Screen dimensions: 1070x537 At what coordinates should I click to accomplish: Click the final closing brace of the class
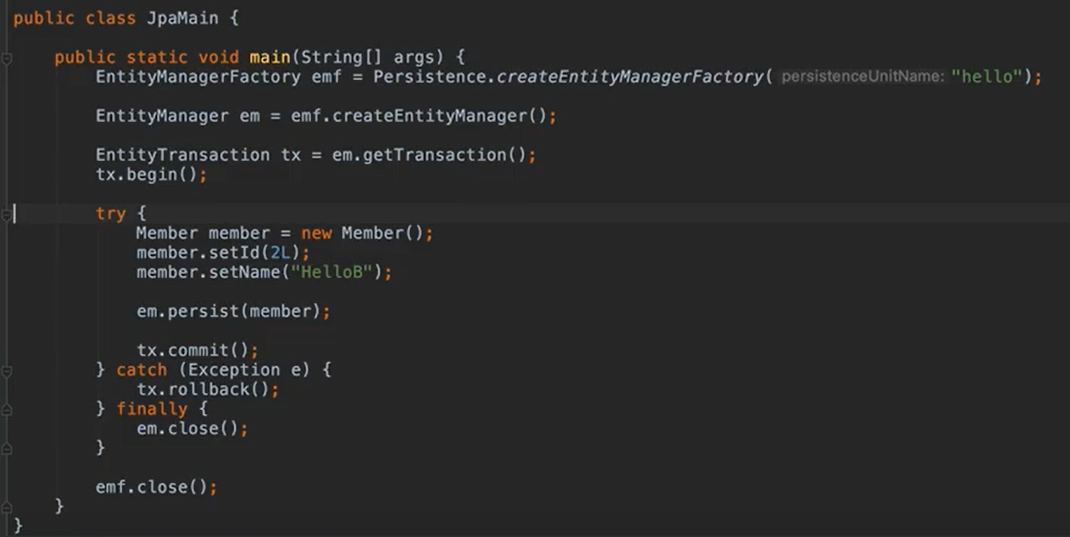pos(18,525)
